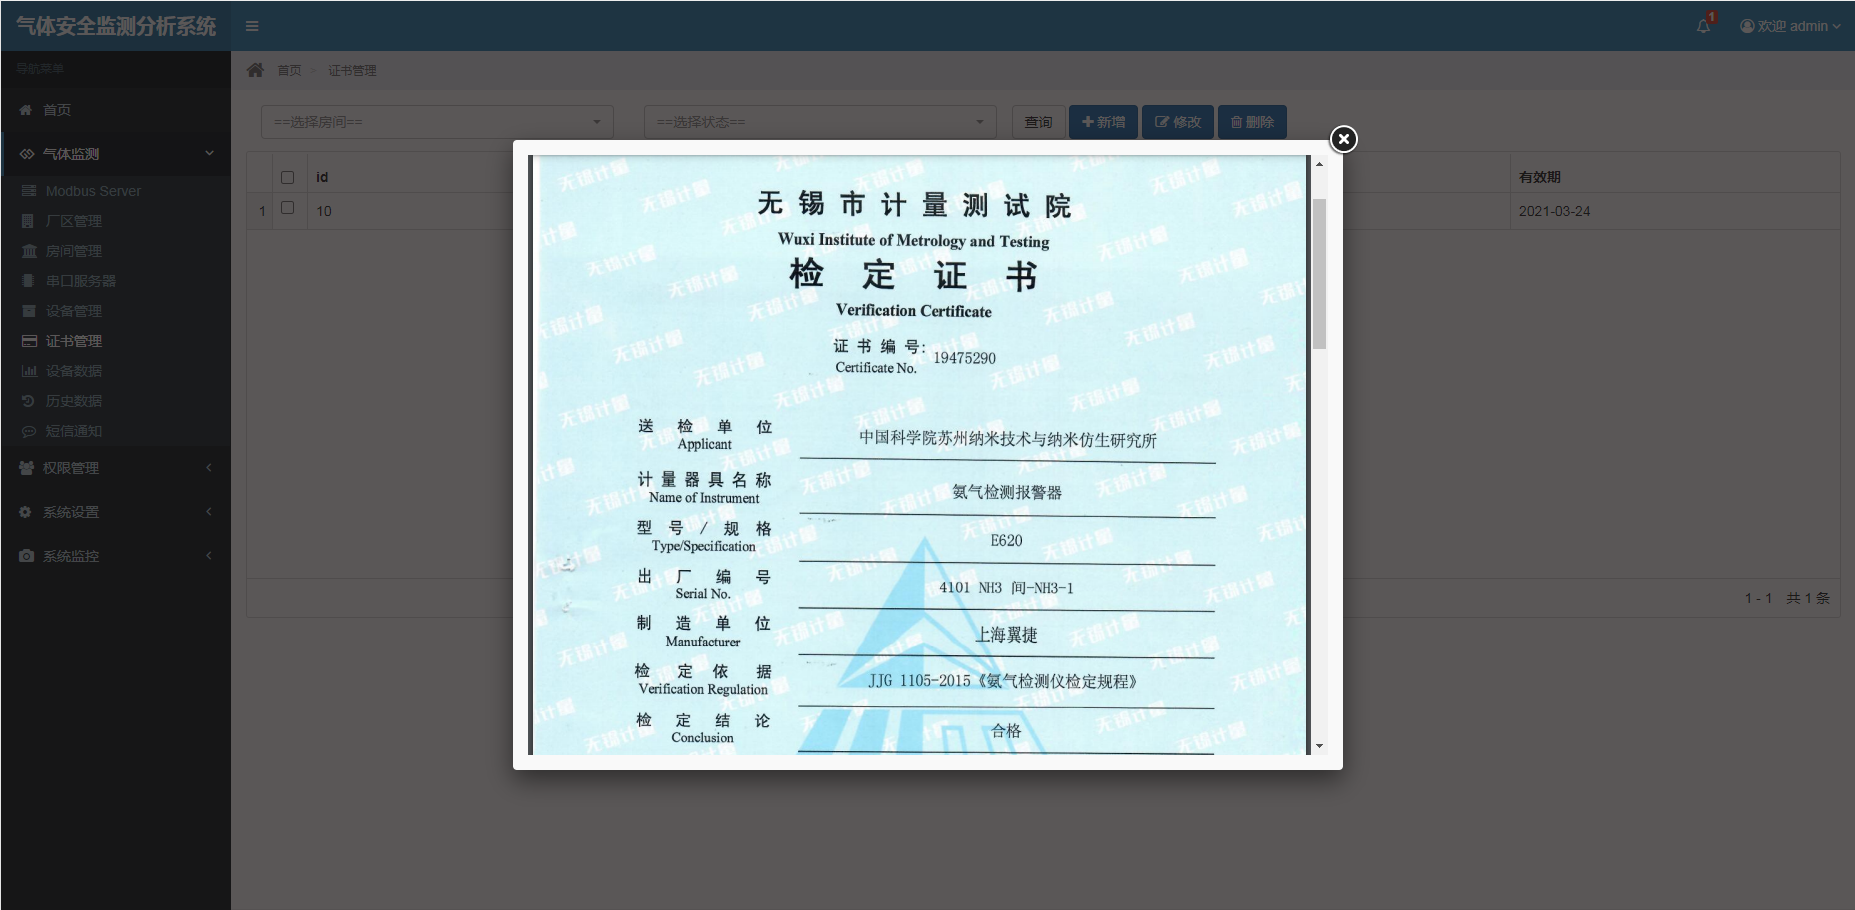Toggle the select-all header checkbox
The height and width of the screenshot is (910, 1855).
pos(288,177)
